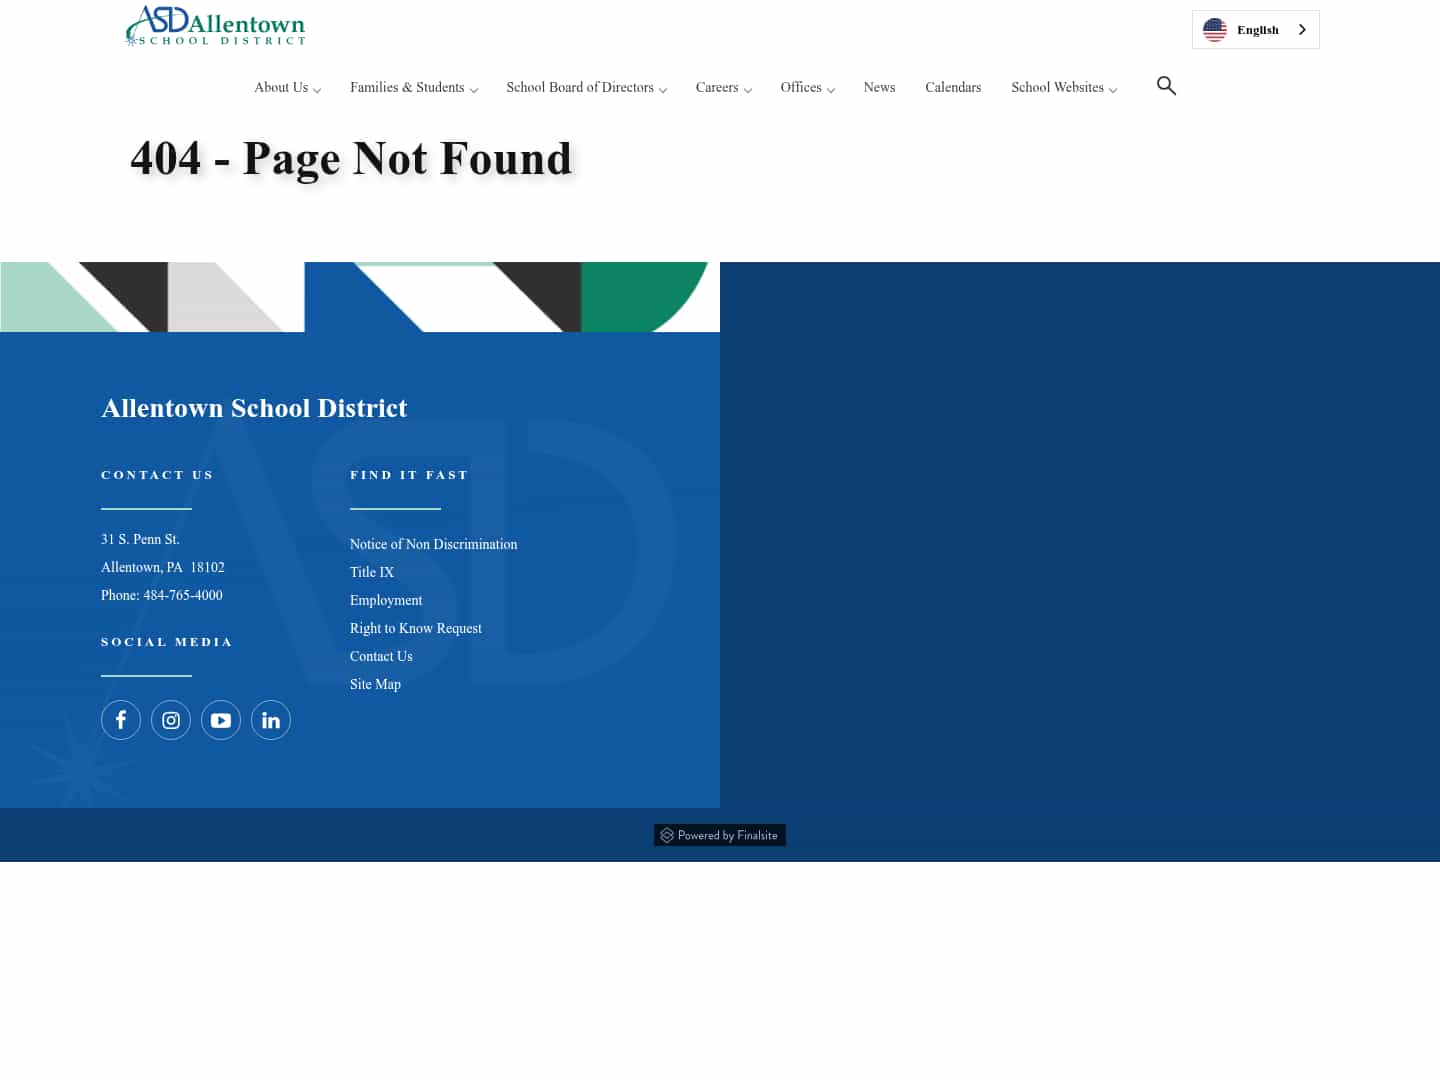Open the site search
This screenshot has width=1440, height=1080.
[1166, 86]
